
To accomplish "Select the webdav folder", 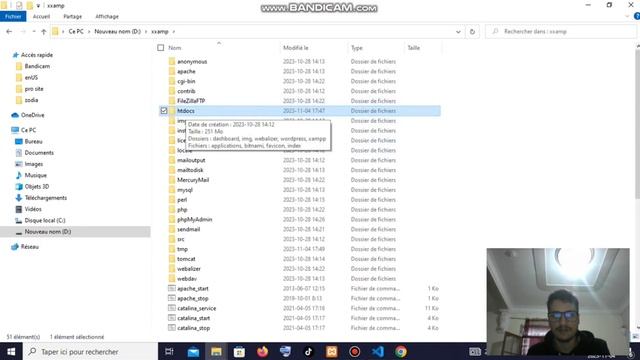I will click(x=187, y=279).
